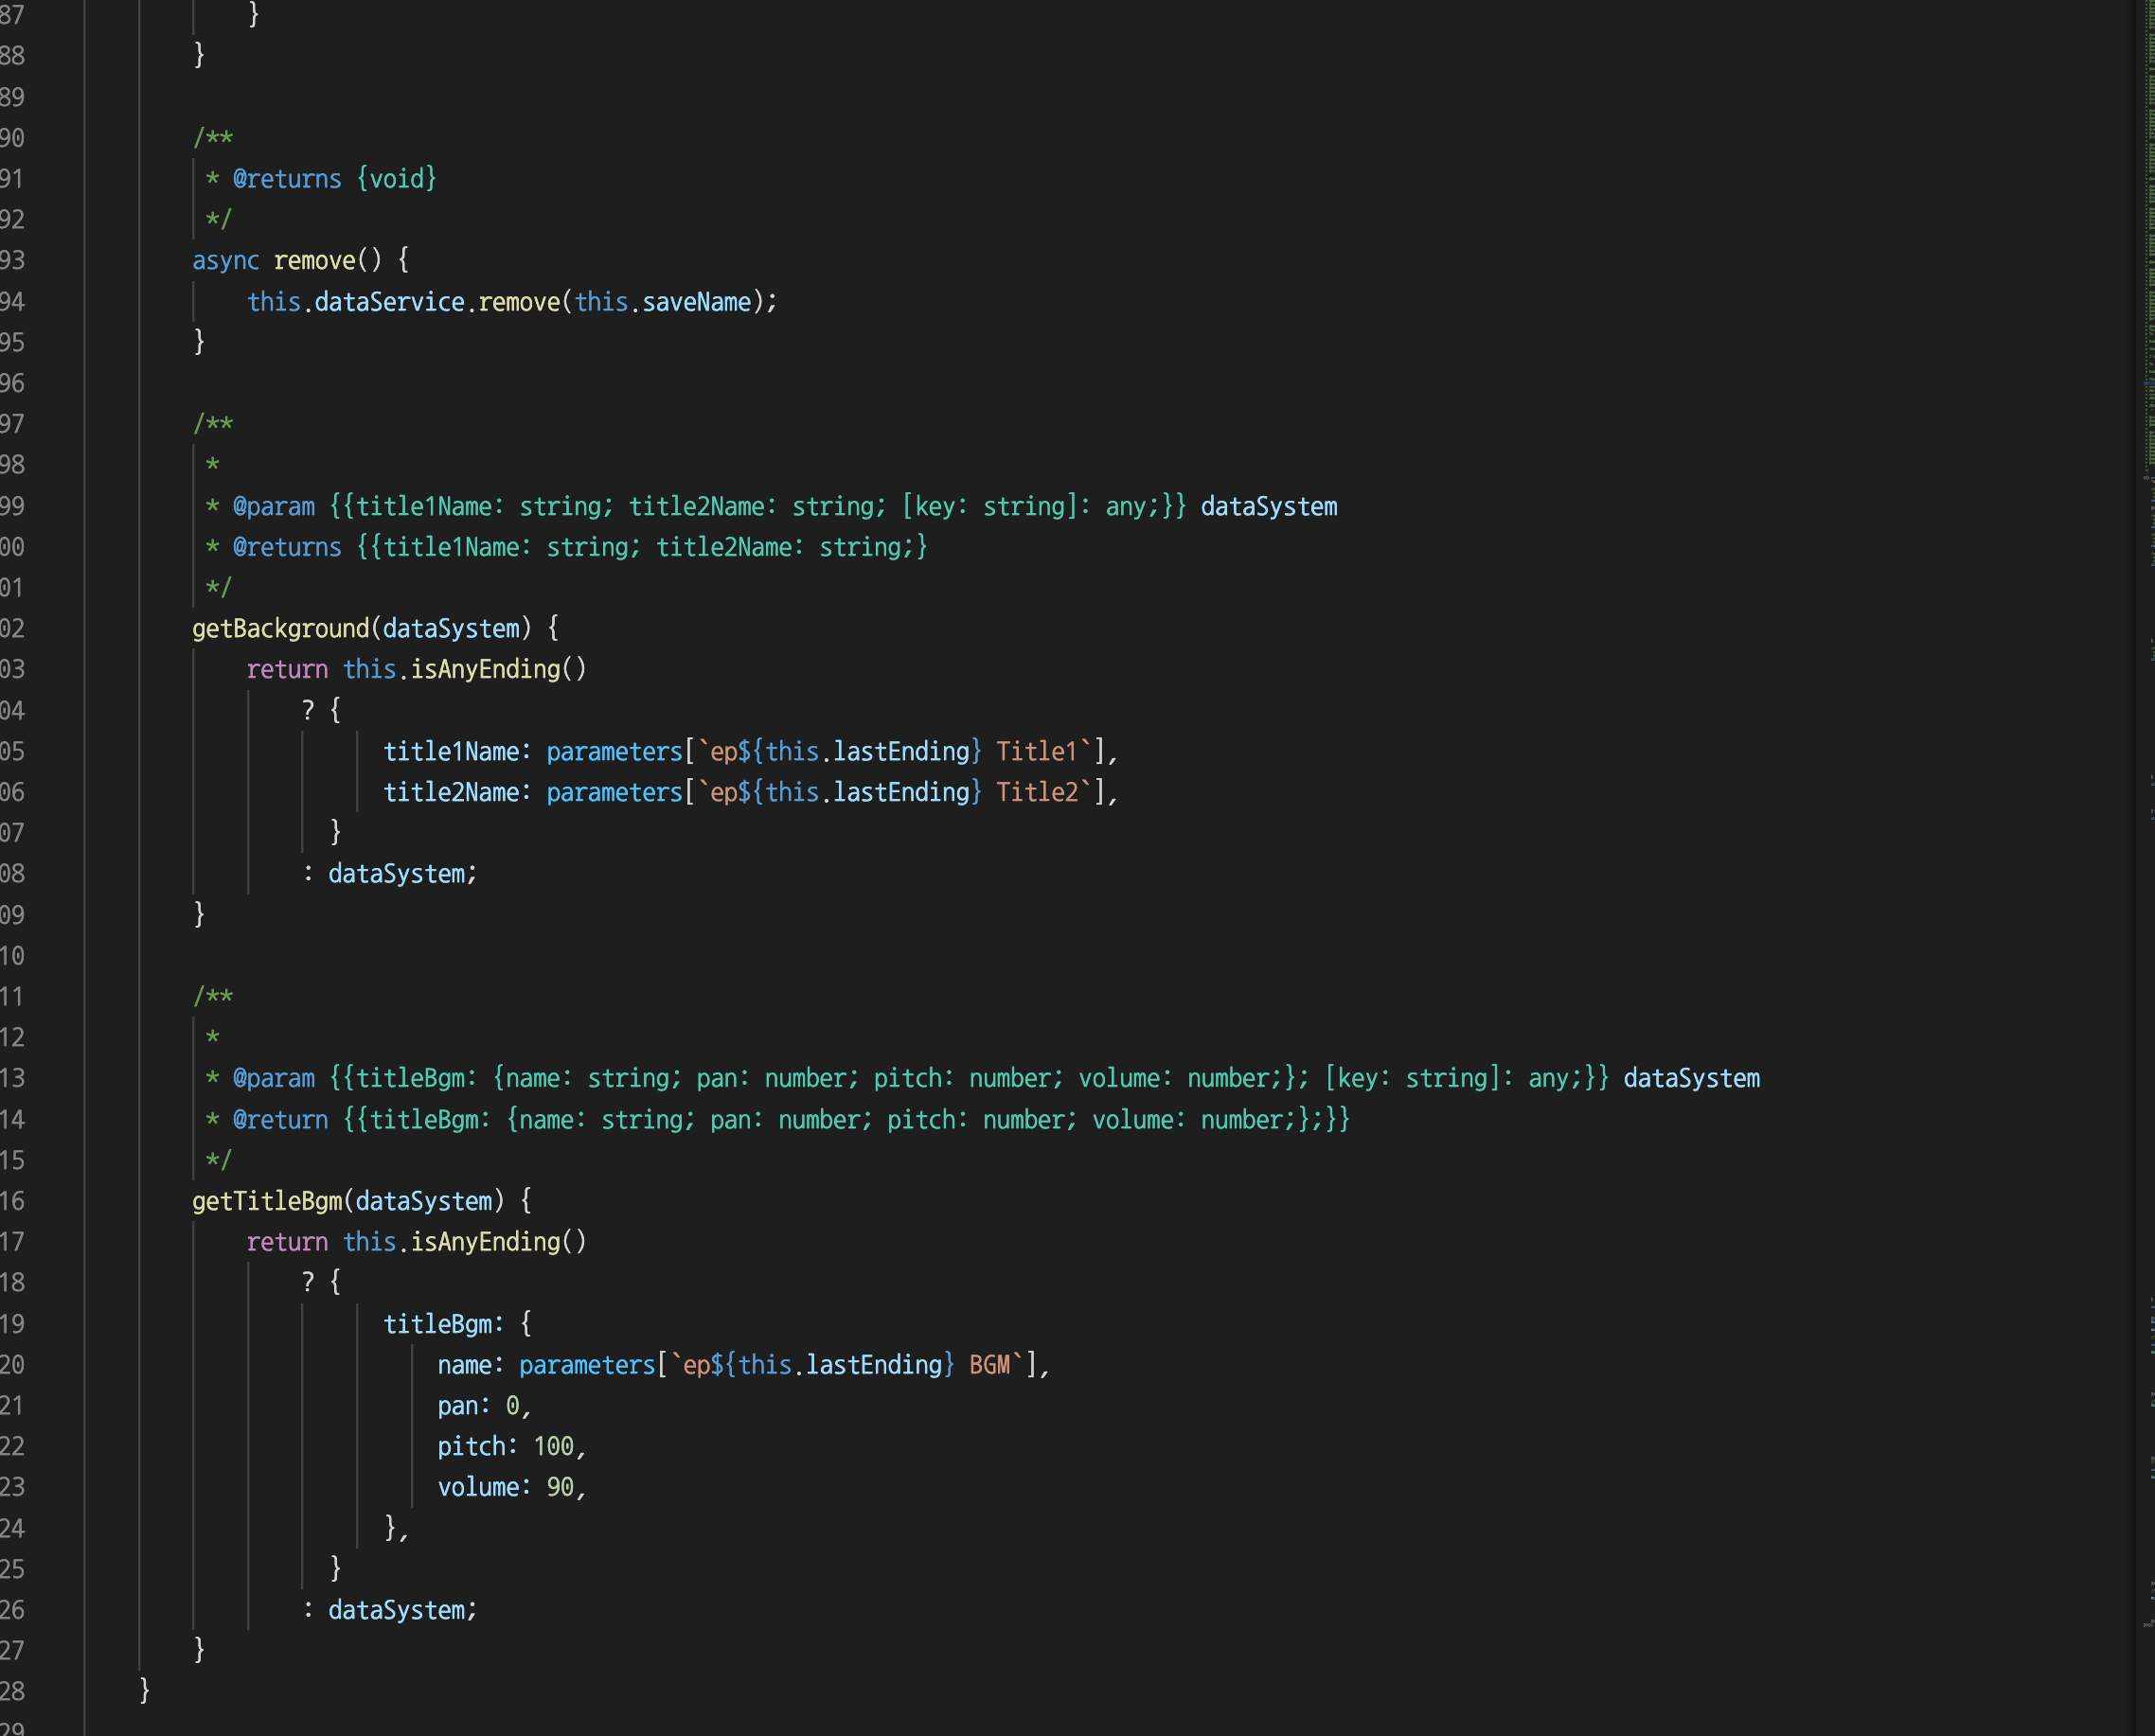
Task: Click the Title1 template string text
Action: [x=1036, y=752]
